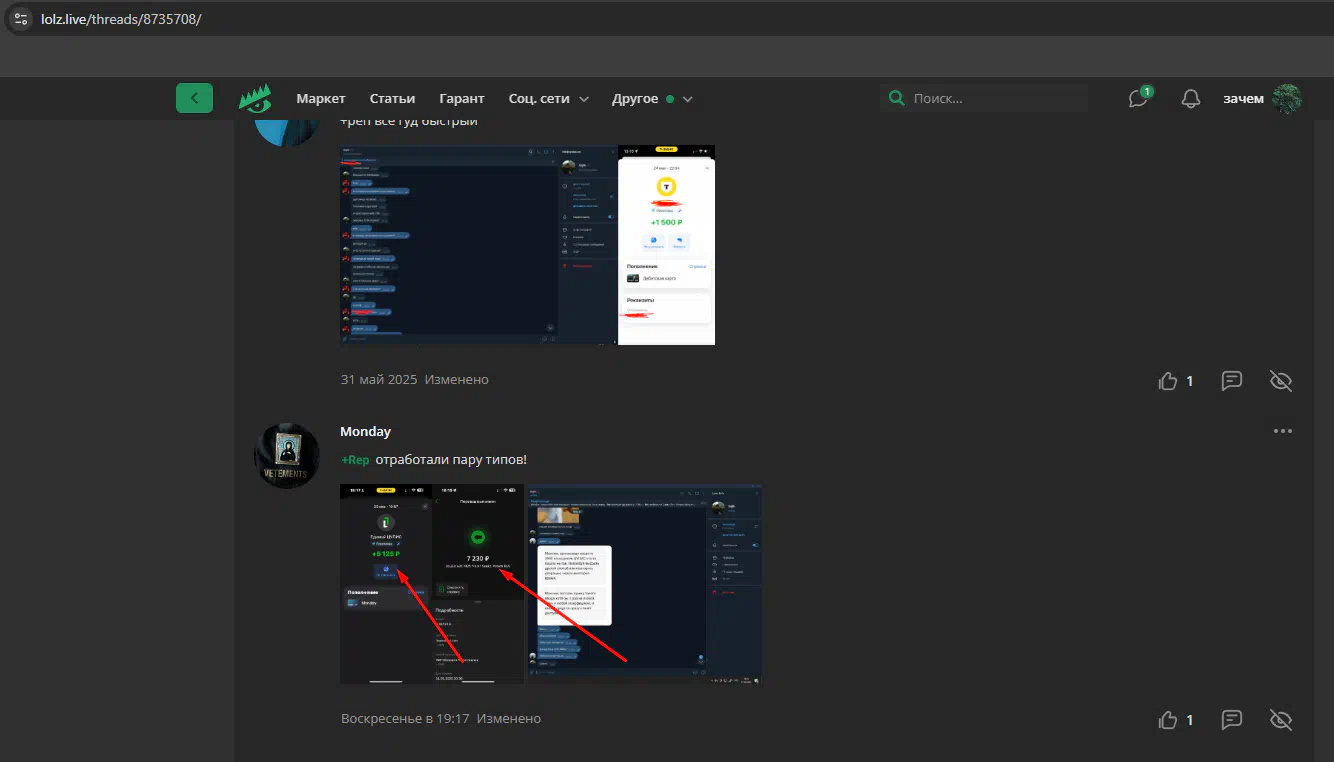Click the Воскресенье в 19:17 timestamp
The width and height of the screenshot is (1334, 762).
pos(405,718)
